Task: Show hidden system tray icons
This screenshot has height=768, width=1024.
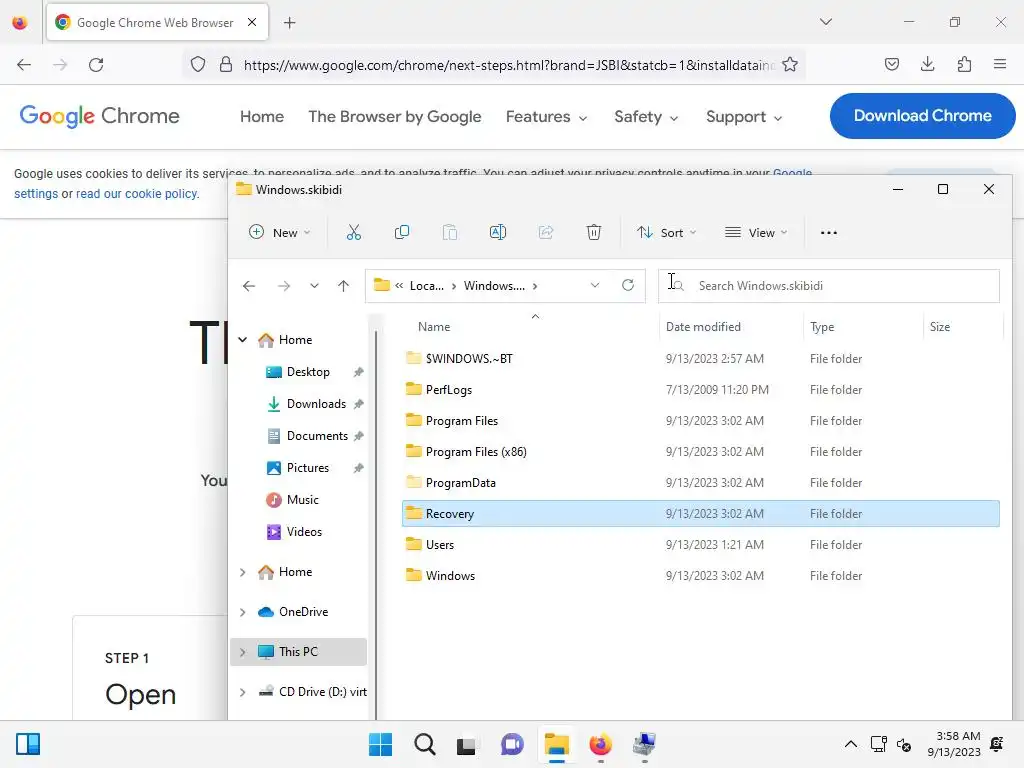Action: coord(850,744)
